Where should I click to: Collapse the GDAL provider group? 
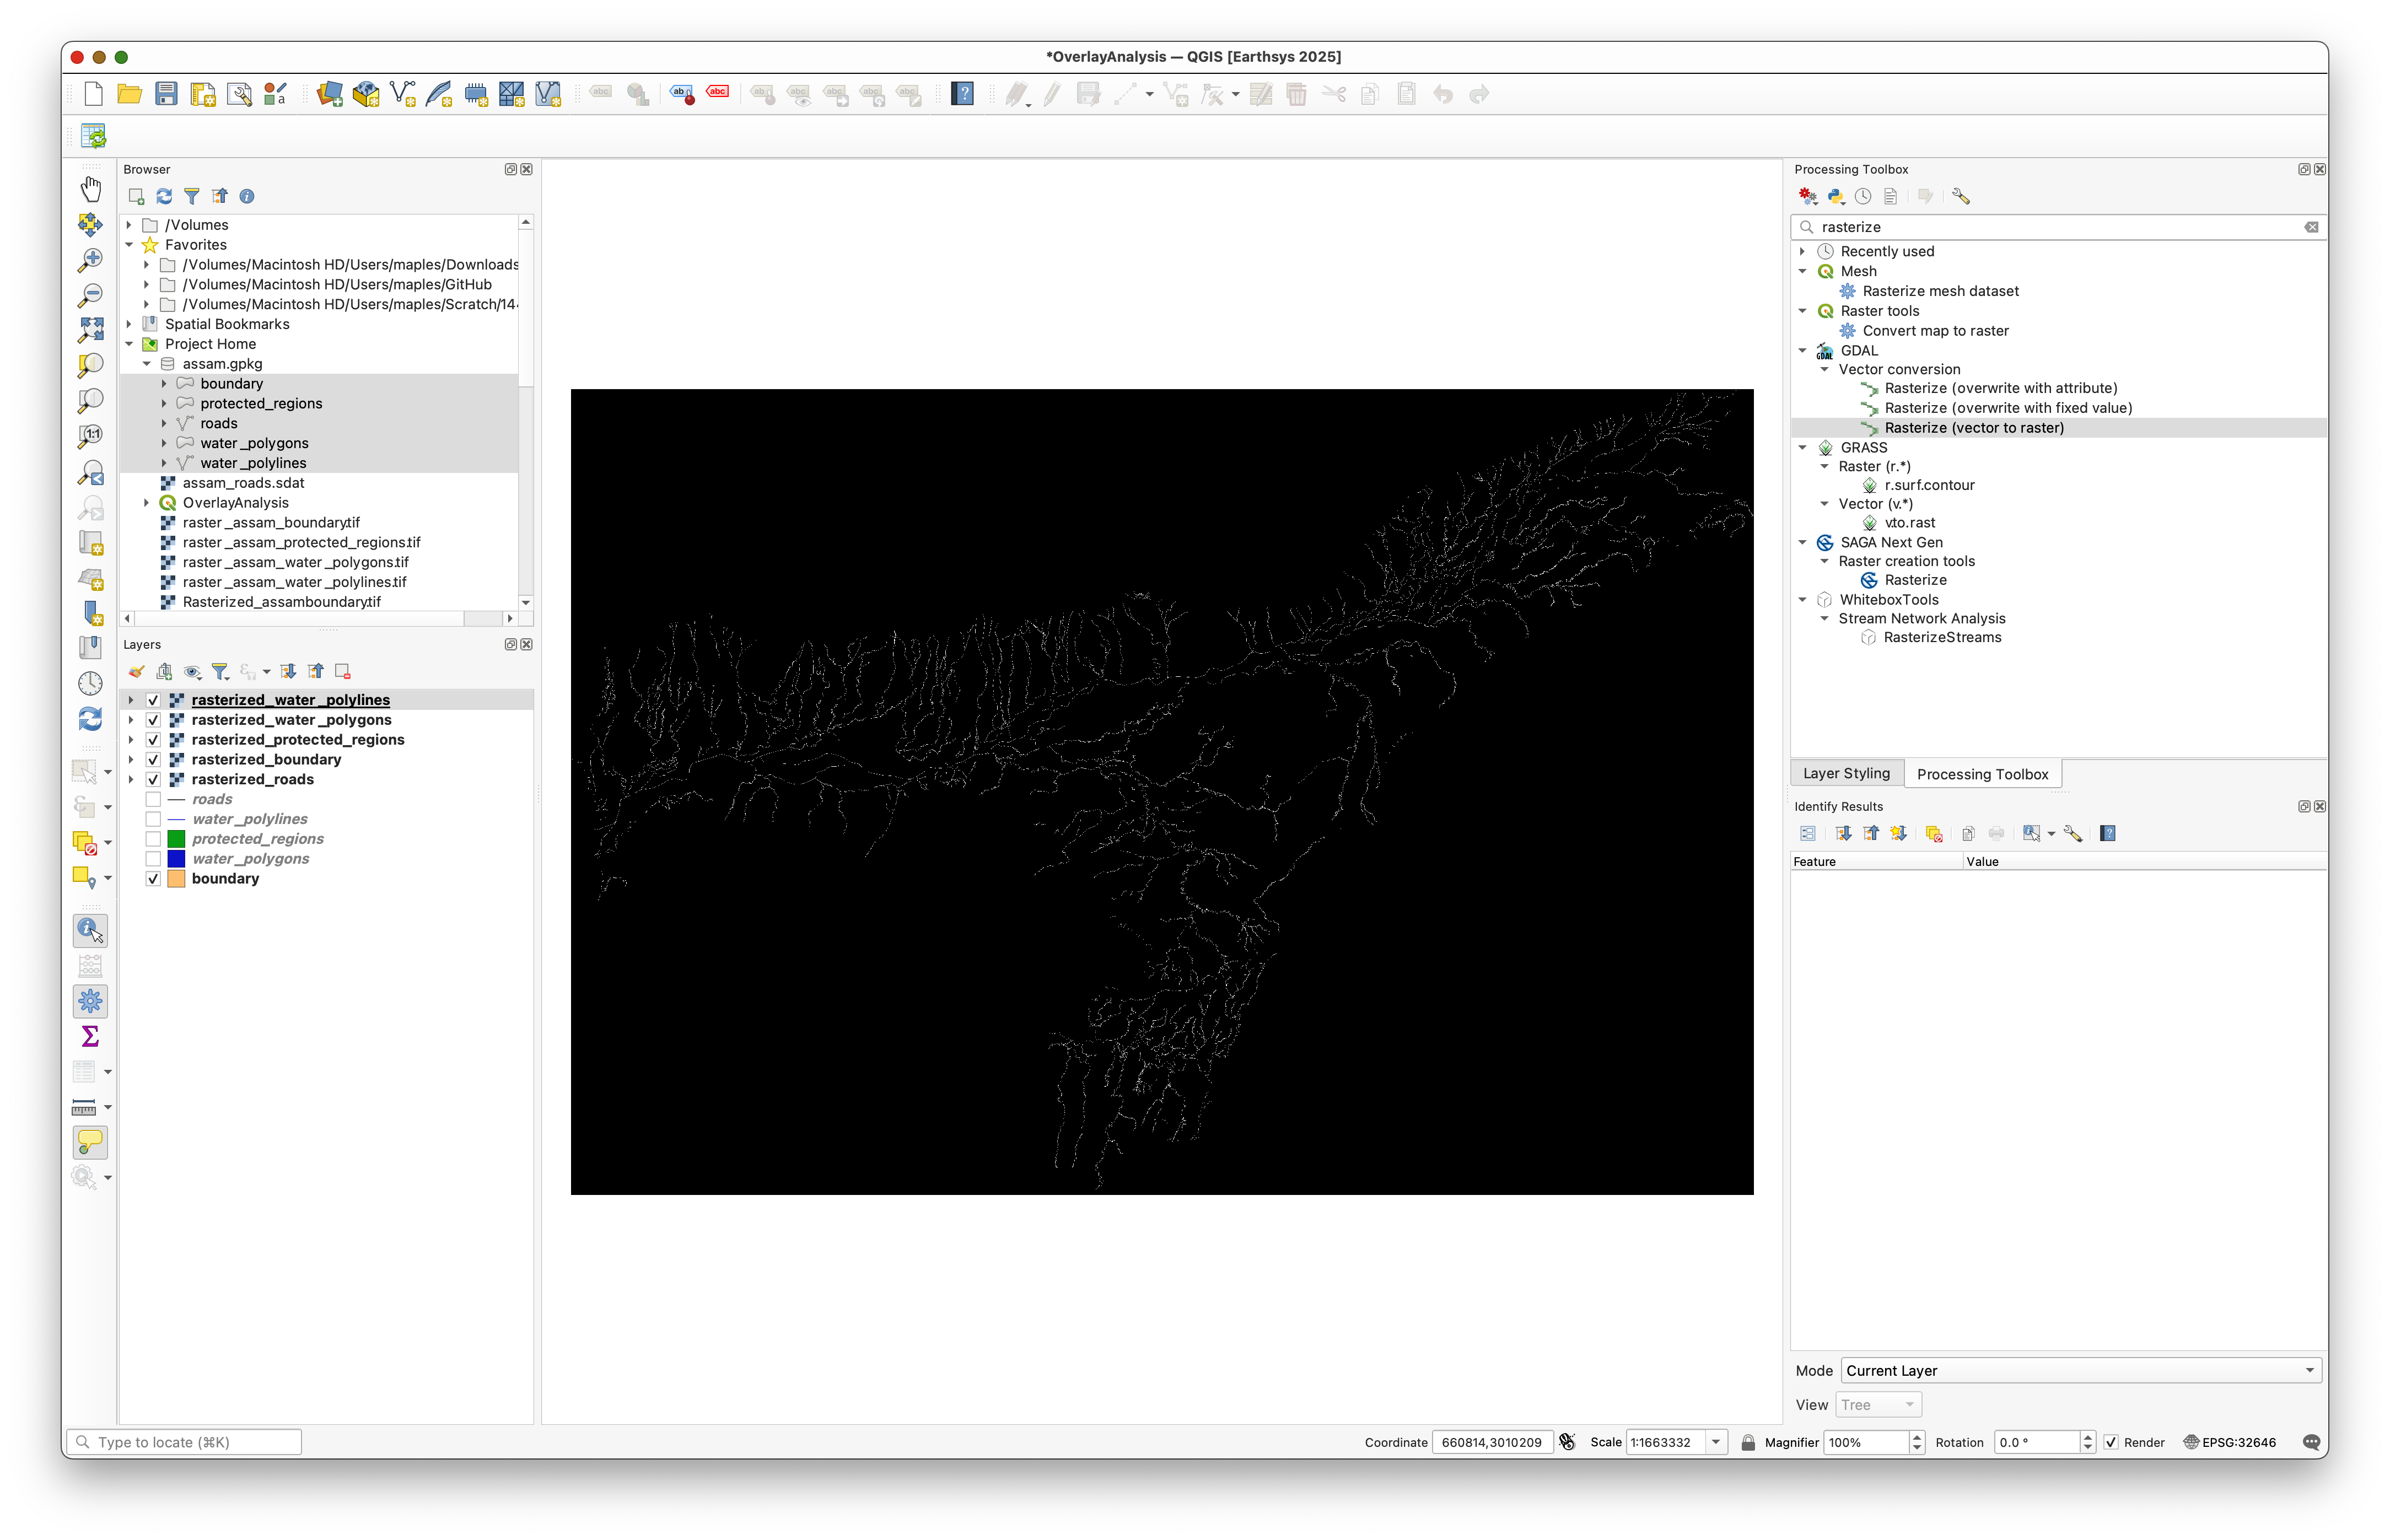point(1802,351)
